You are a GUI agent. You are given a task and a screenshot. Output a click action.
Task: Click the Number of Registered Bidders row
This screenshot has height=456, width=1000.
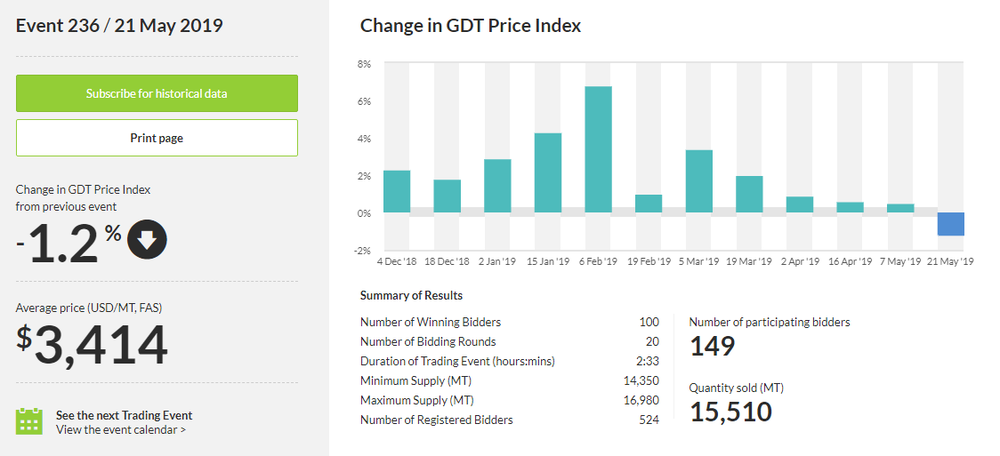[509, 420]
